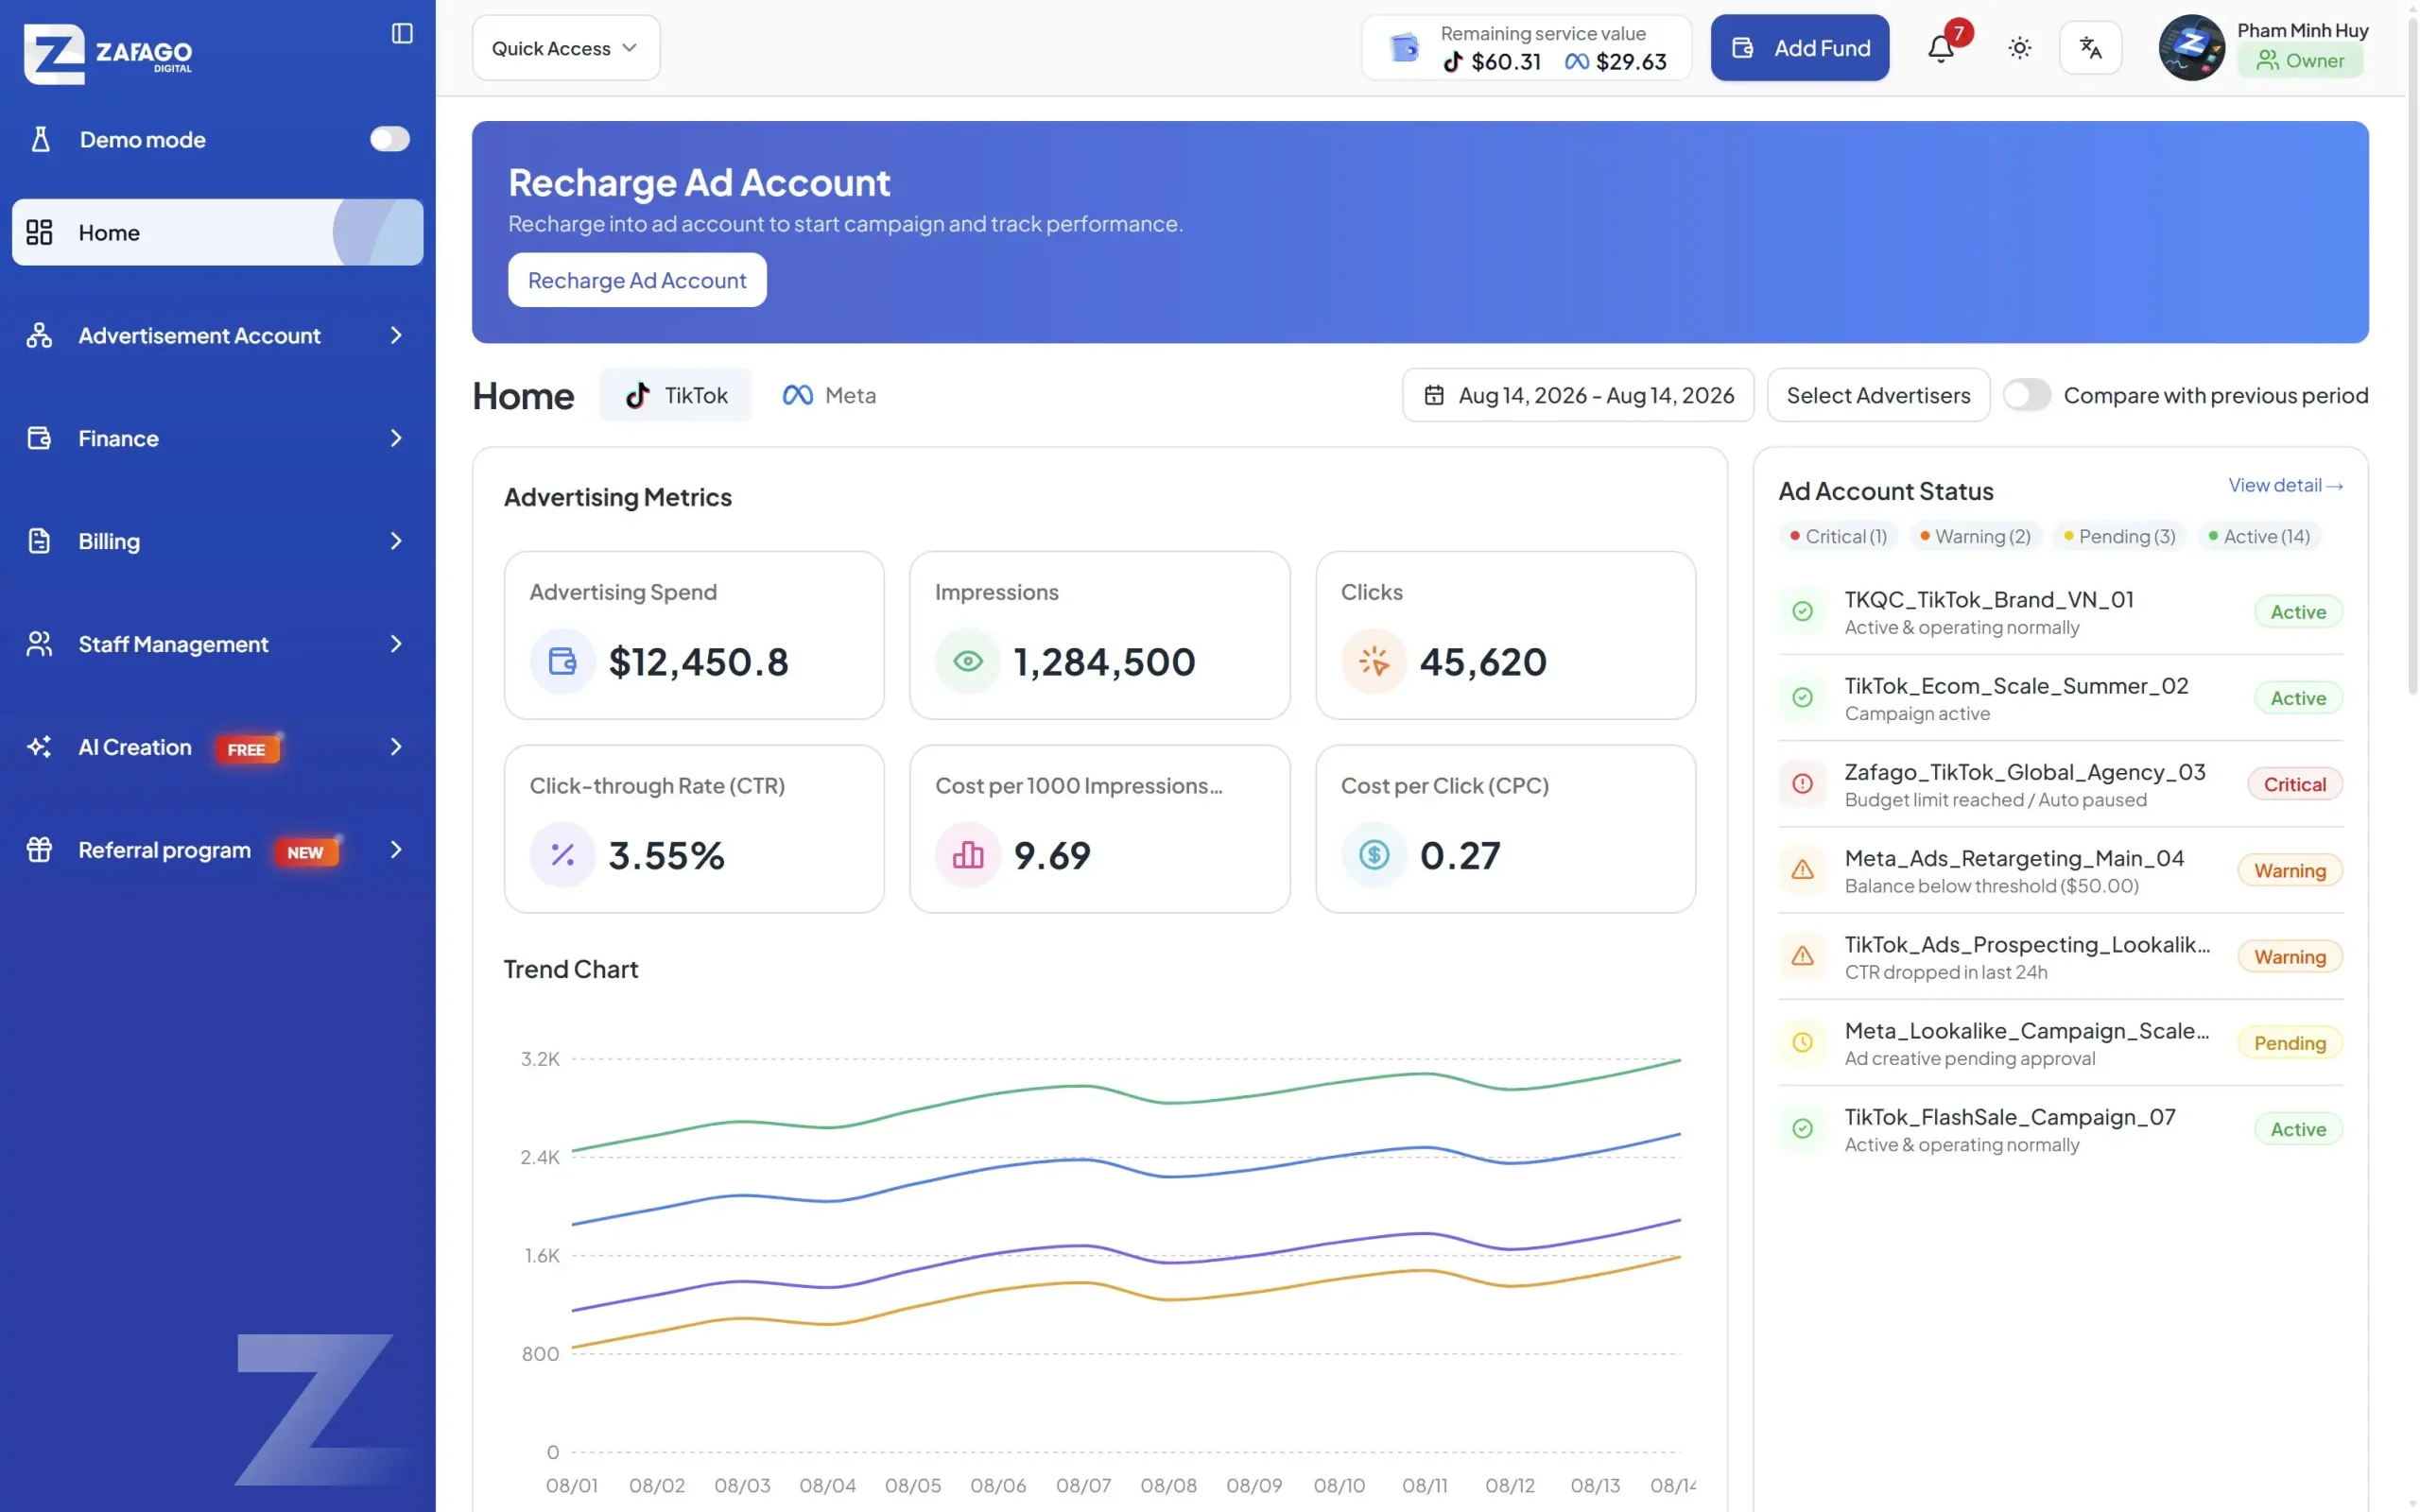Image resolution: width=2420 pixels, height=1512 pixels.
Task: Select the Home sidebar item
Action: point(217,232)
